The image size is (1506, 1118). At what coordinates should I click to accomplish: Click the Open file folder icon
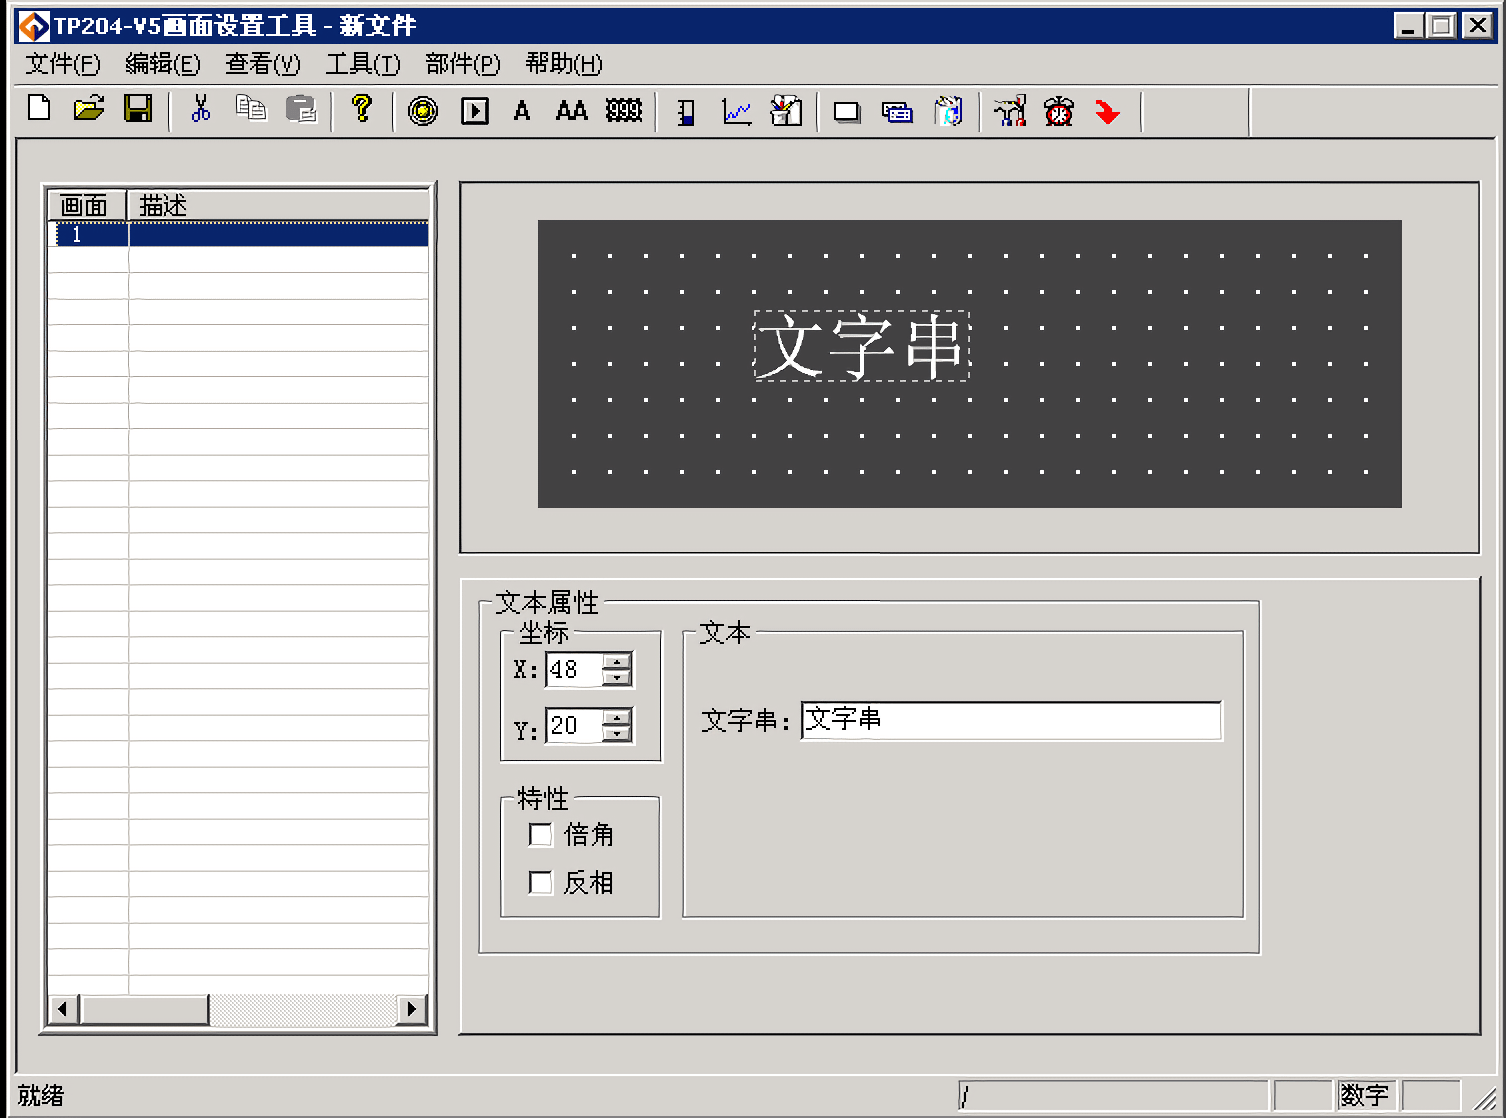click(89, 108)
